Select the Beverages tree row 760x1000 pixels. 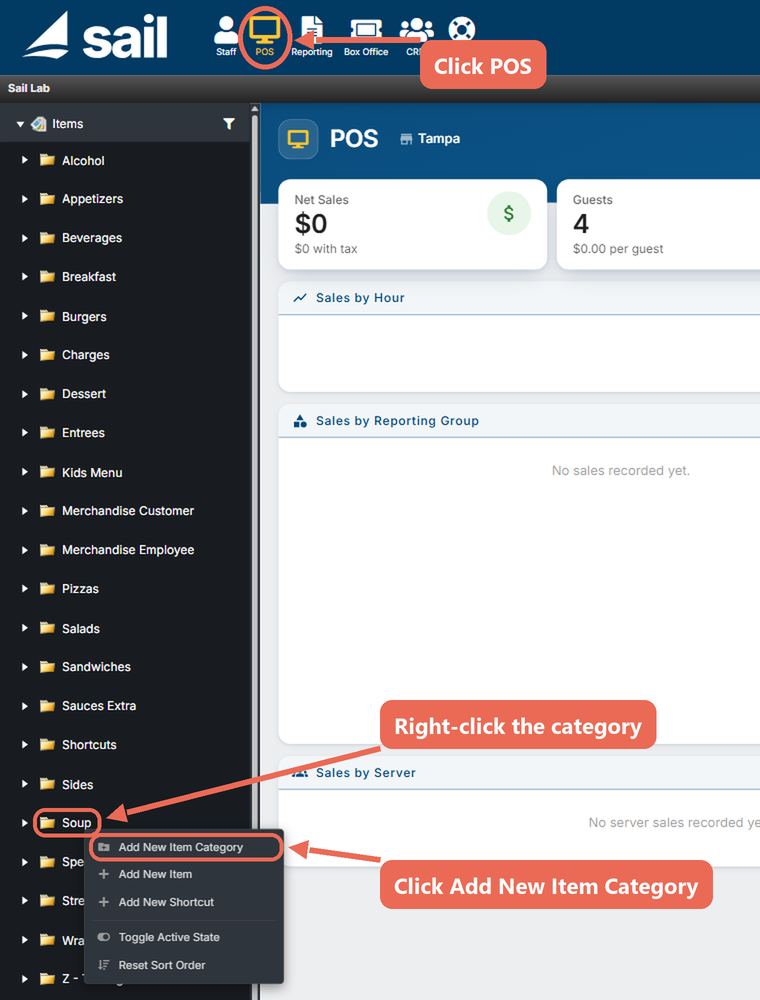click(125, 238)
